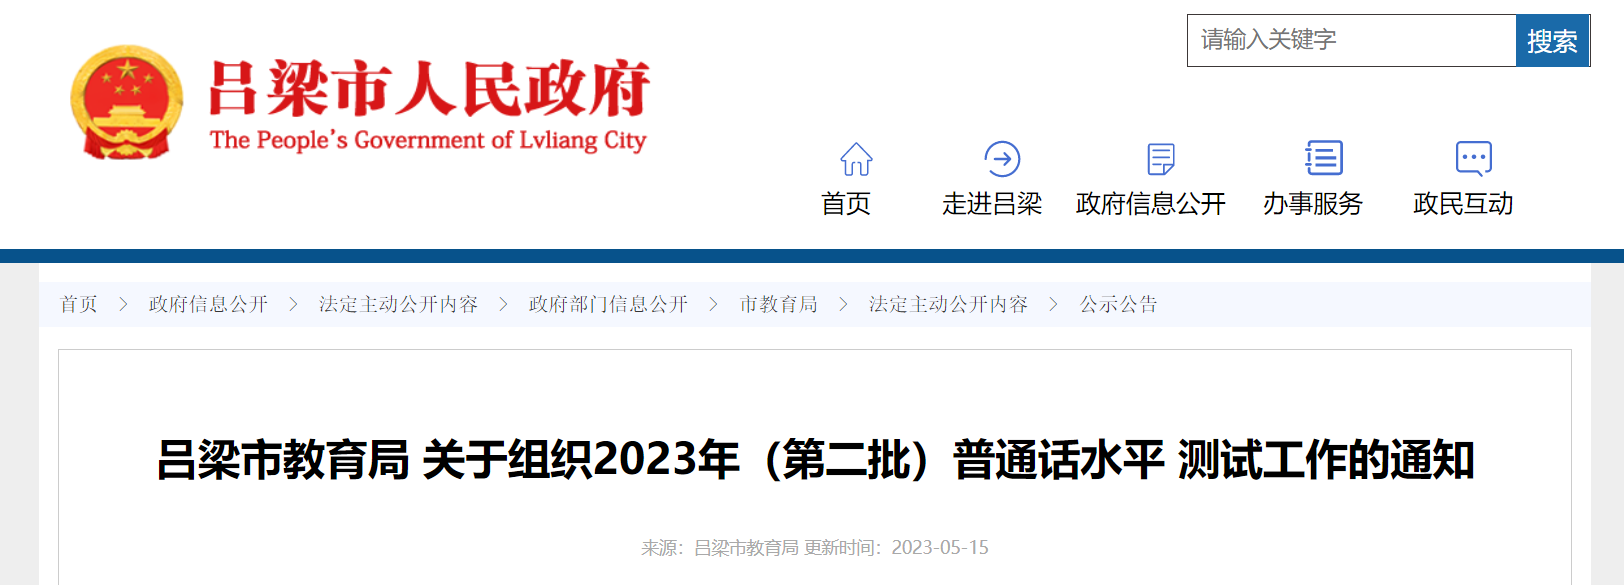Click the list icon above 办事服务
Screen dimensions: 1624x585
(1324, 158)
